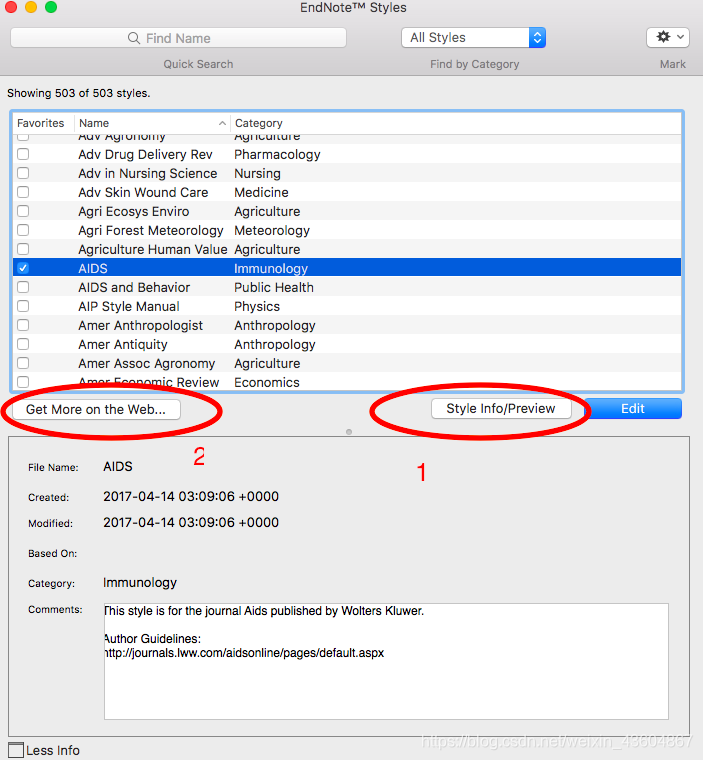
Task: Click the Immunology category value in details
Action: [140, 583]
